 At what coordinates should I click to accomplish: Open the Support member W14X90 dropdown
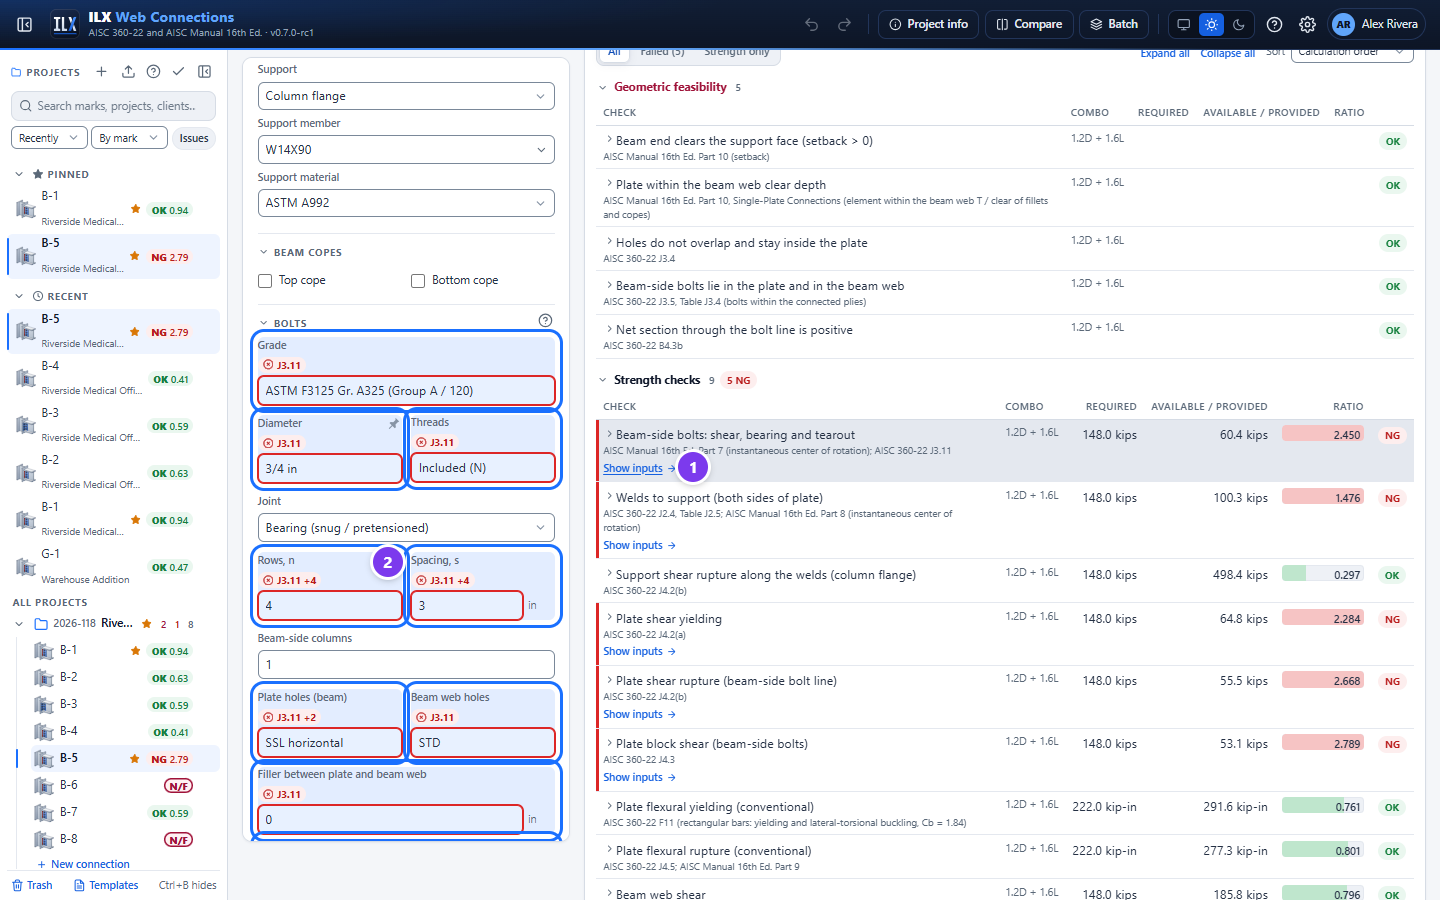tap(406, 150)
